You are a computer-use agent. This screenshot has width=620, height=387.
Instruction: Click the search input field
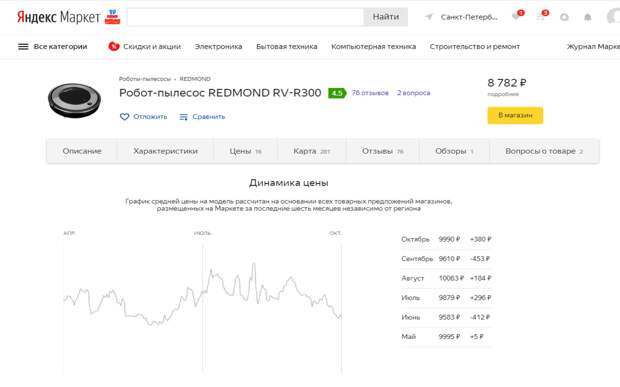click(245, 17)
